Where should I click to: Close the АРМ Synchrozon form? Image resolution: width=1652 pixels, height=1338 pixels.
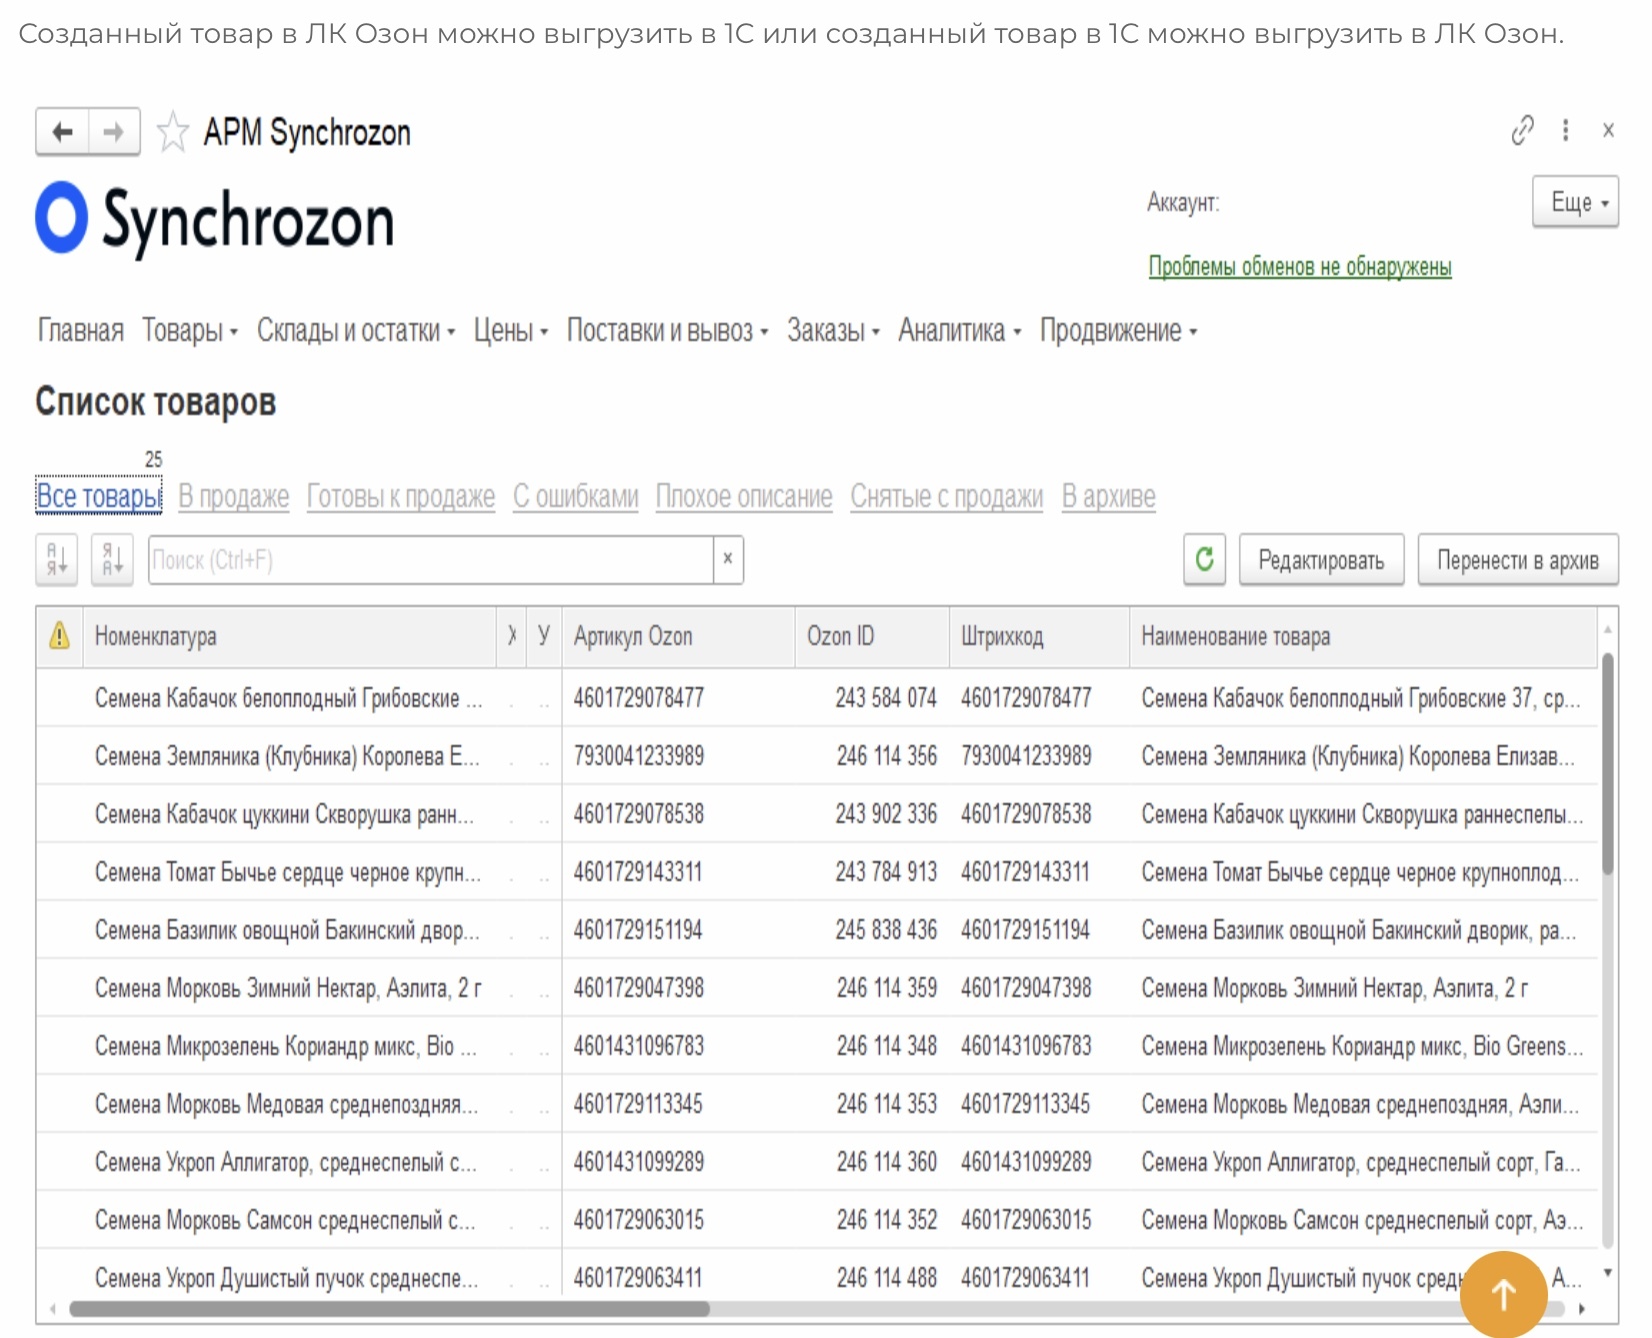pos(1608,130)
